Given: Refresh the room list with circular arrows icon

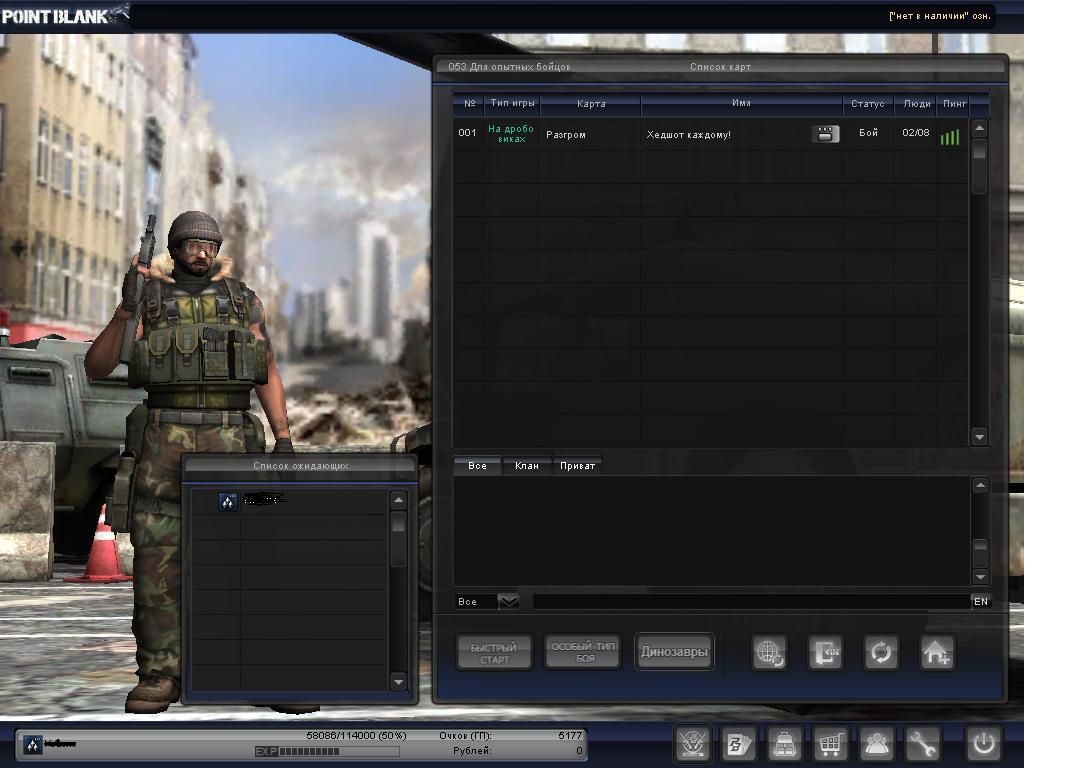Looking at the screenshot, I should [881, 653].
